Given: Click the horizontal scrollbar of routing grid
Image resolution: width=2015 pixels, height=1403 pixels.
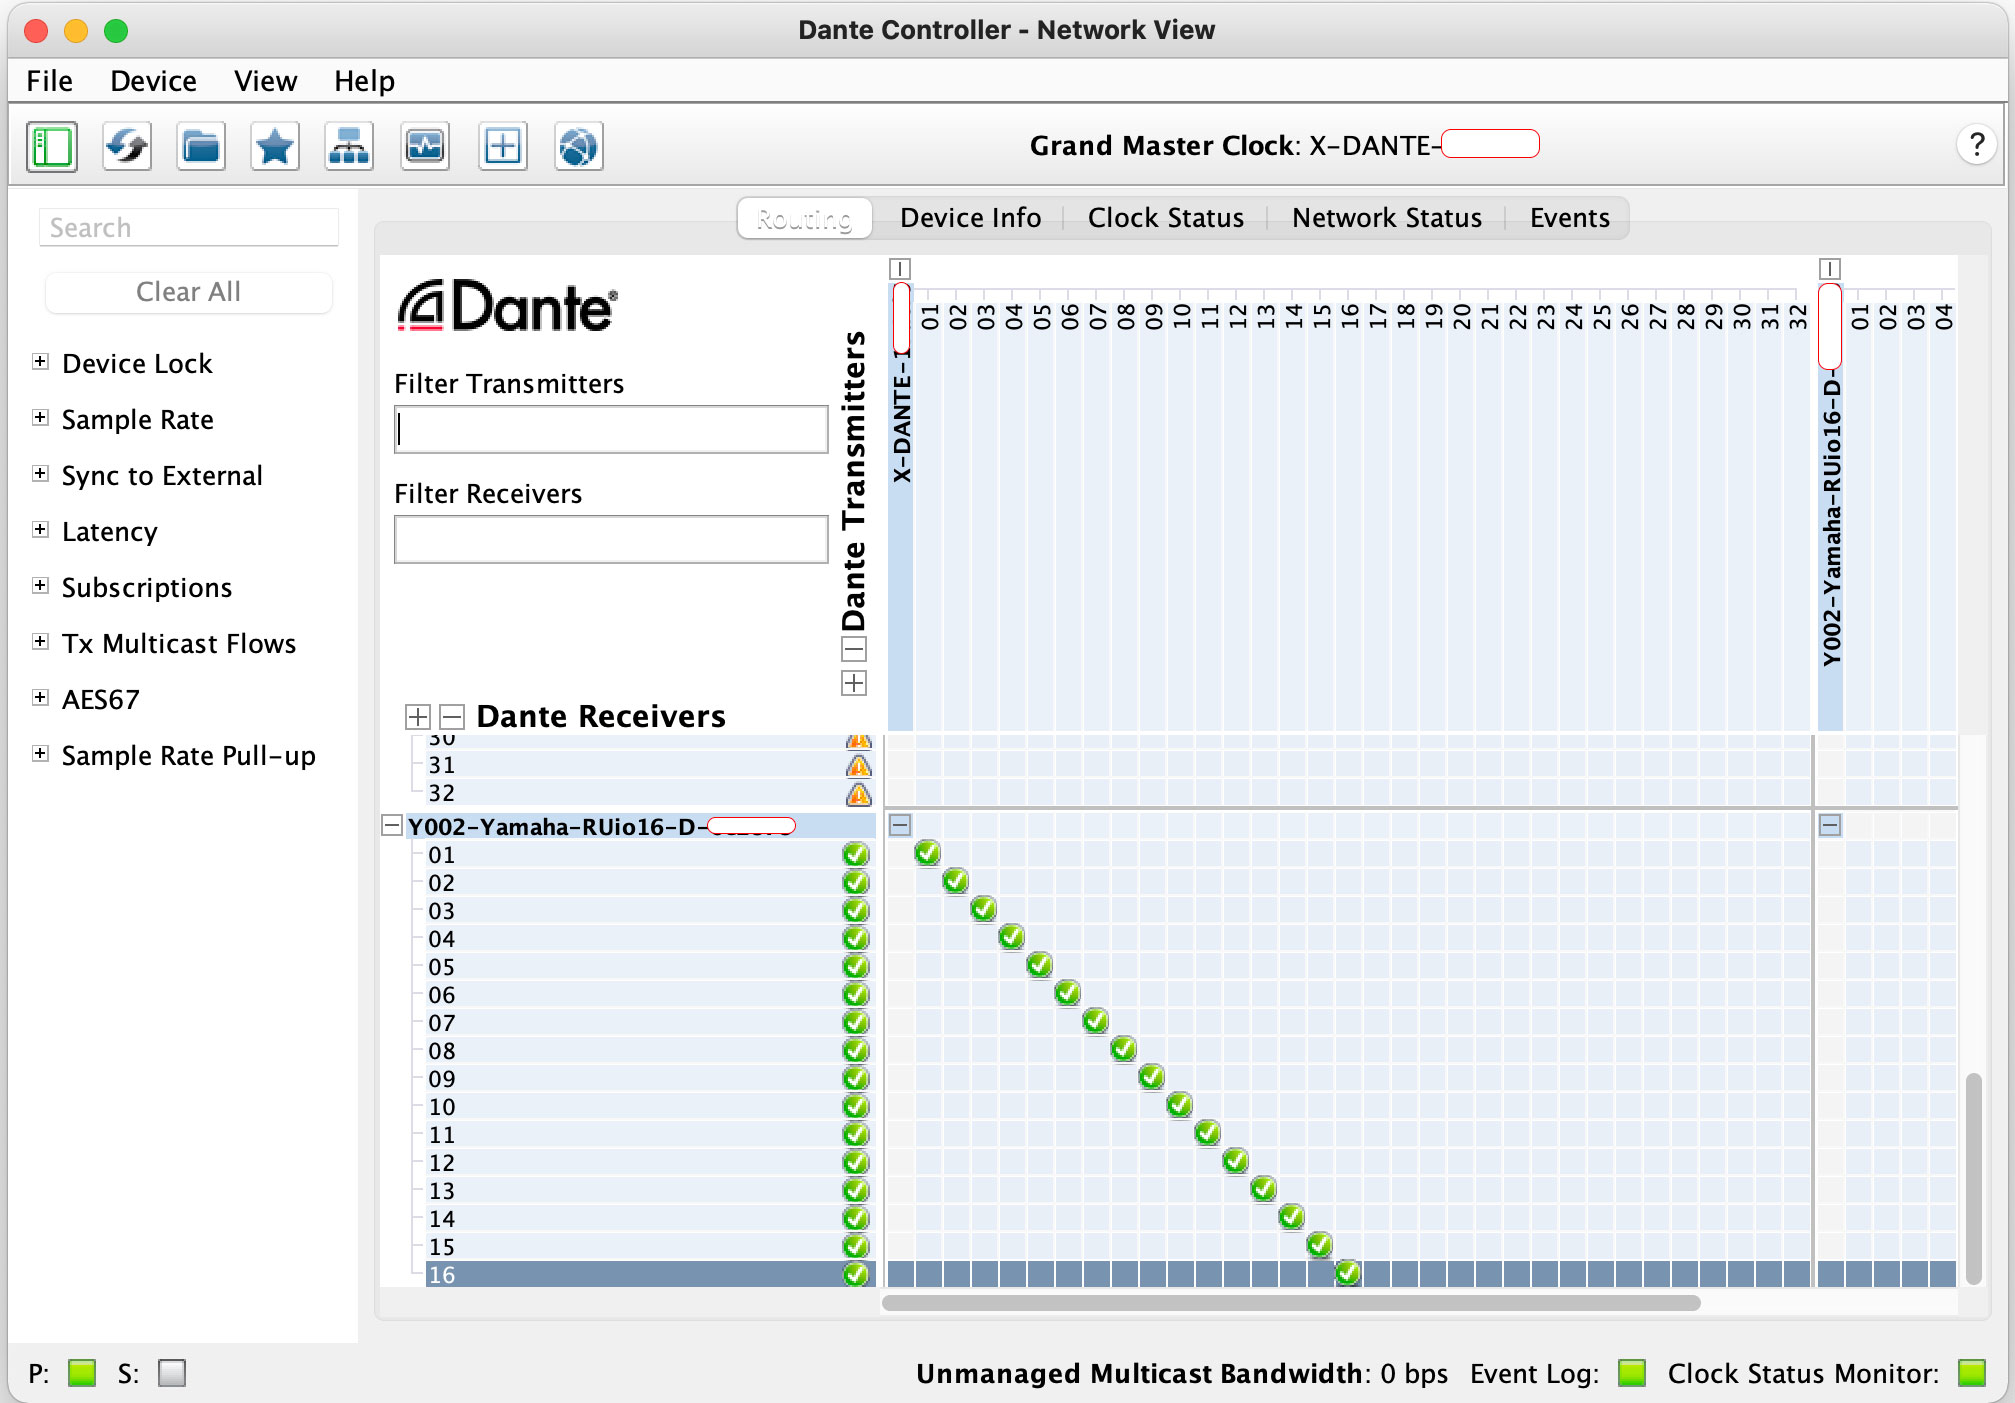Looking at the screenshot, I should click(1291, 1303).
